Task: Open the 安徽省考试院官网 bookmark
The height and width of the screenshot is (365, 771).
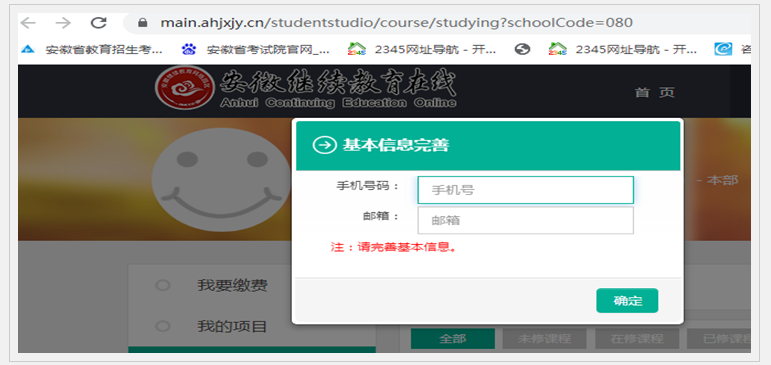Action: click(x=255, y=49)
